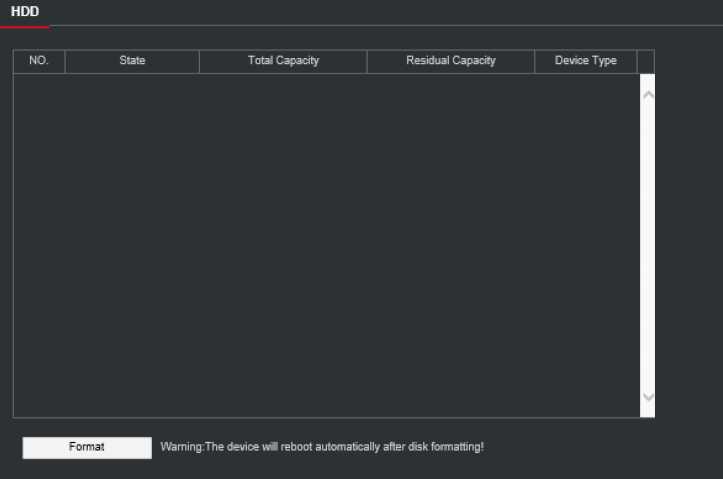Screen dimensions: 723x479
Task: Click the red underline beneath the HDD tab
Action: coord(25,26)
